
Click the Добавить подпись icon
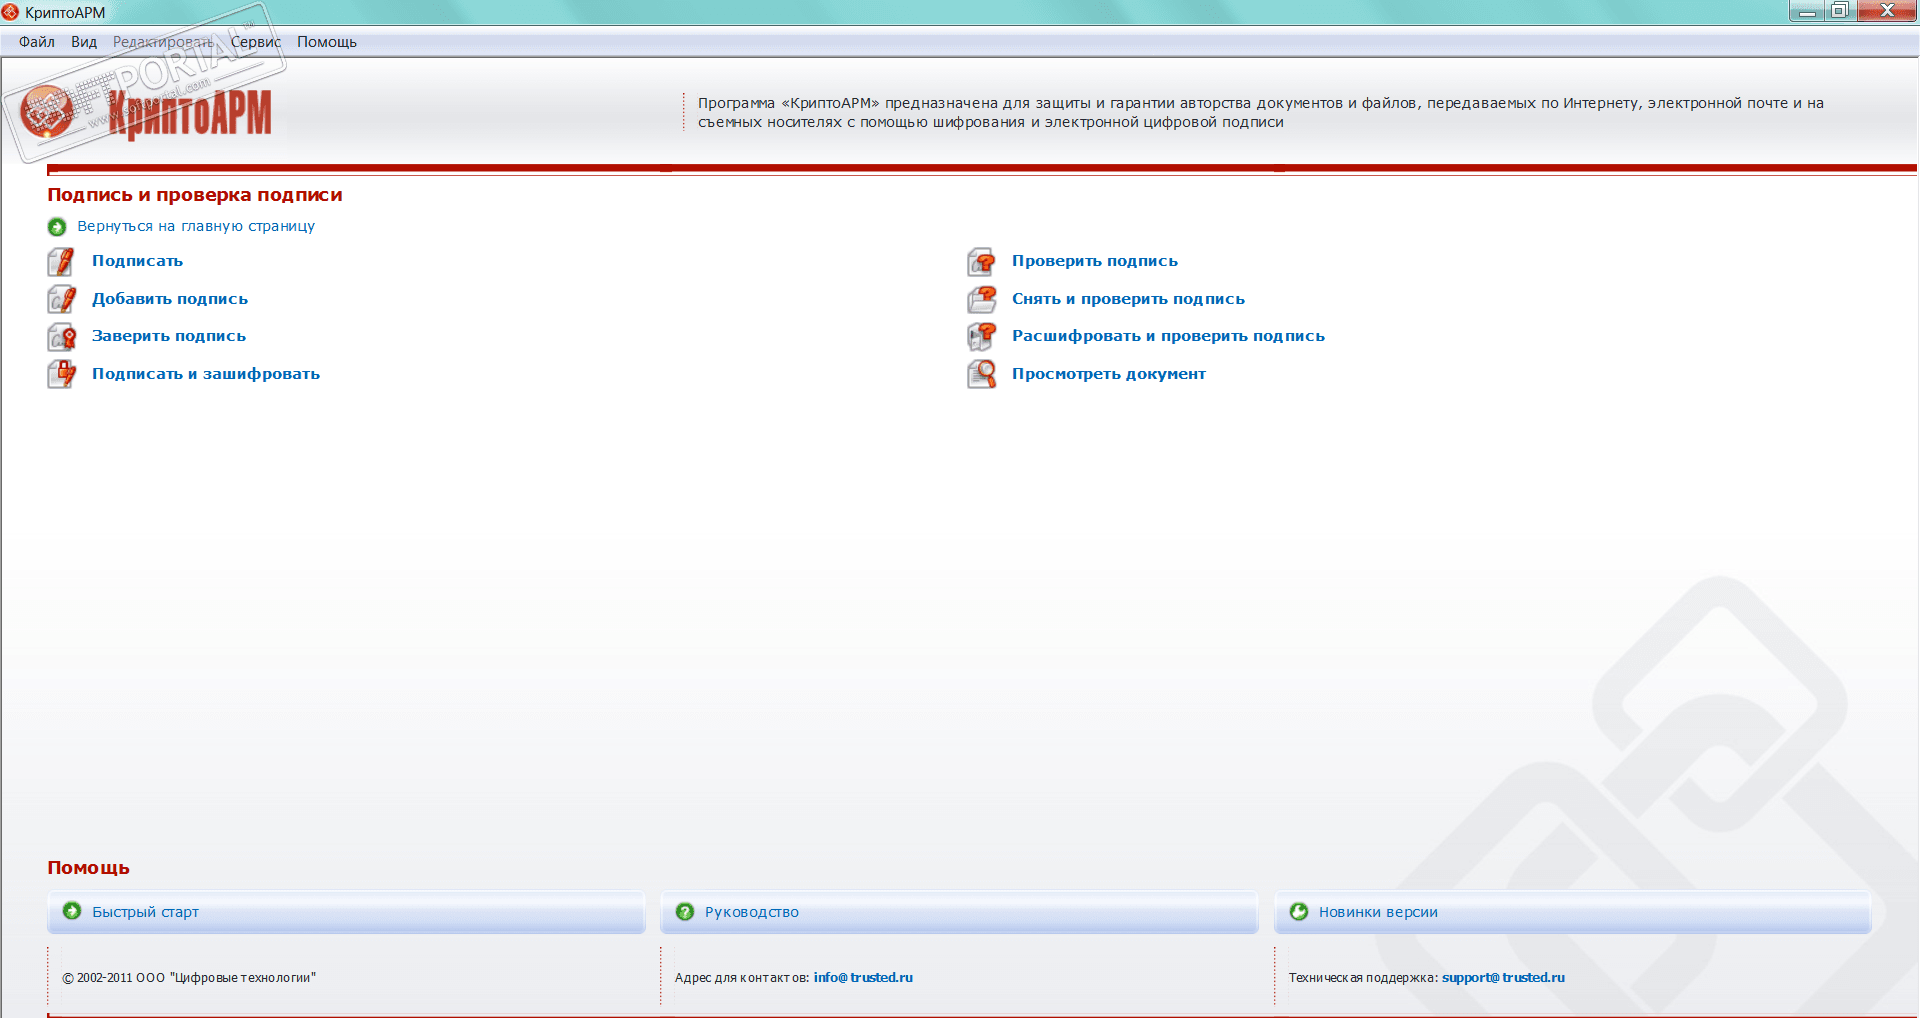61,299
